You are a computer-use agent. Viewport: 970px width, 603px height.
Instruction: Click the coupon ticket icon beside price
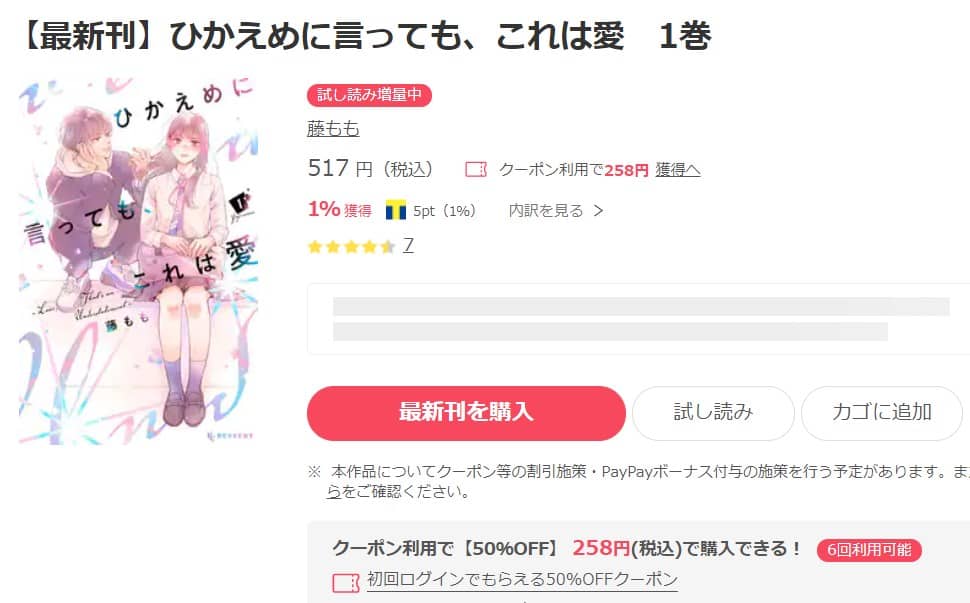click(476, 169)
